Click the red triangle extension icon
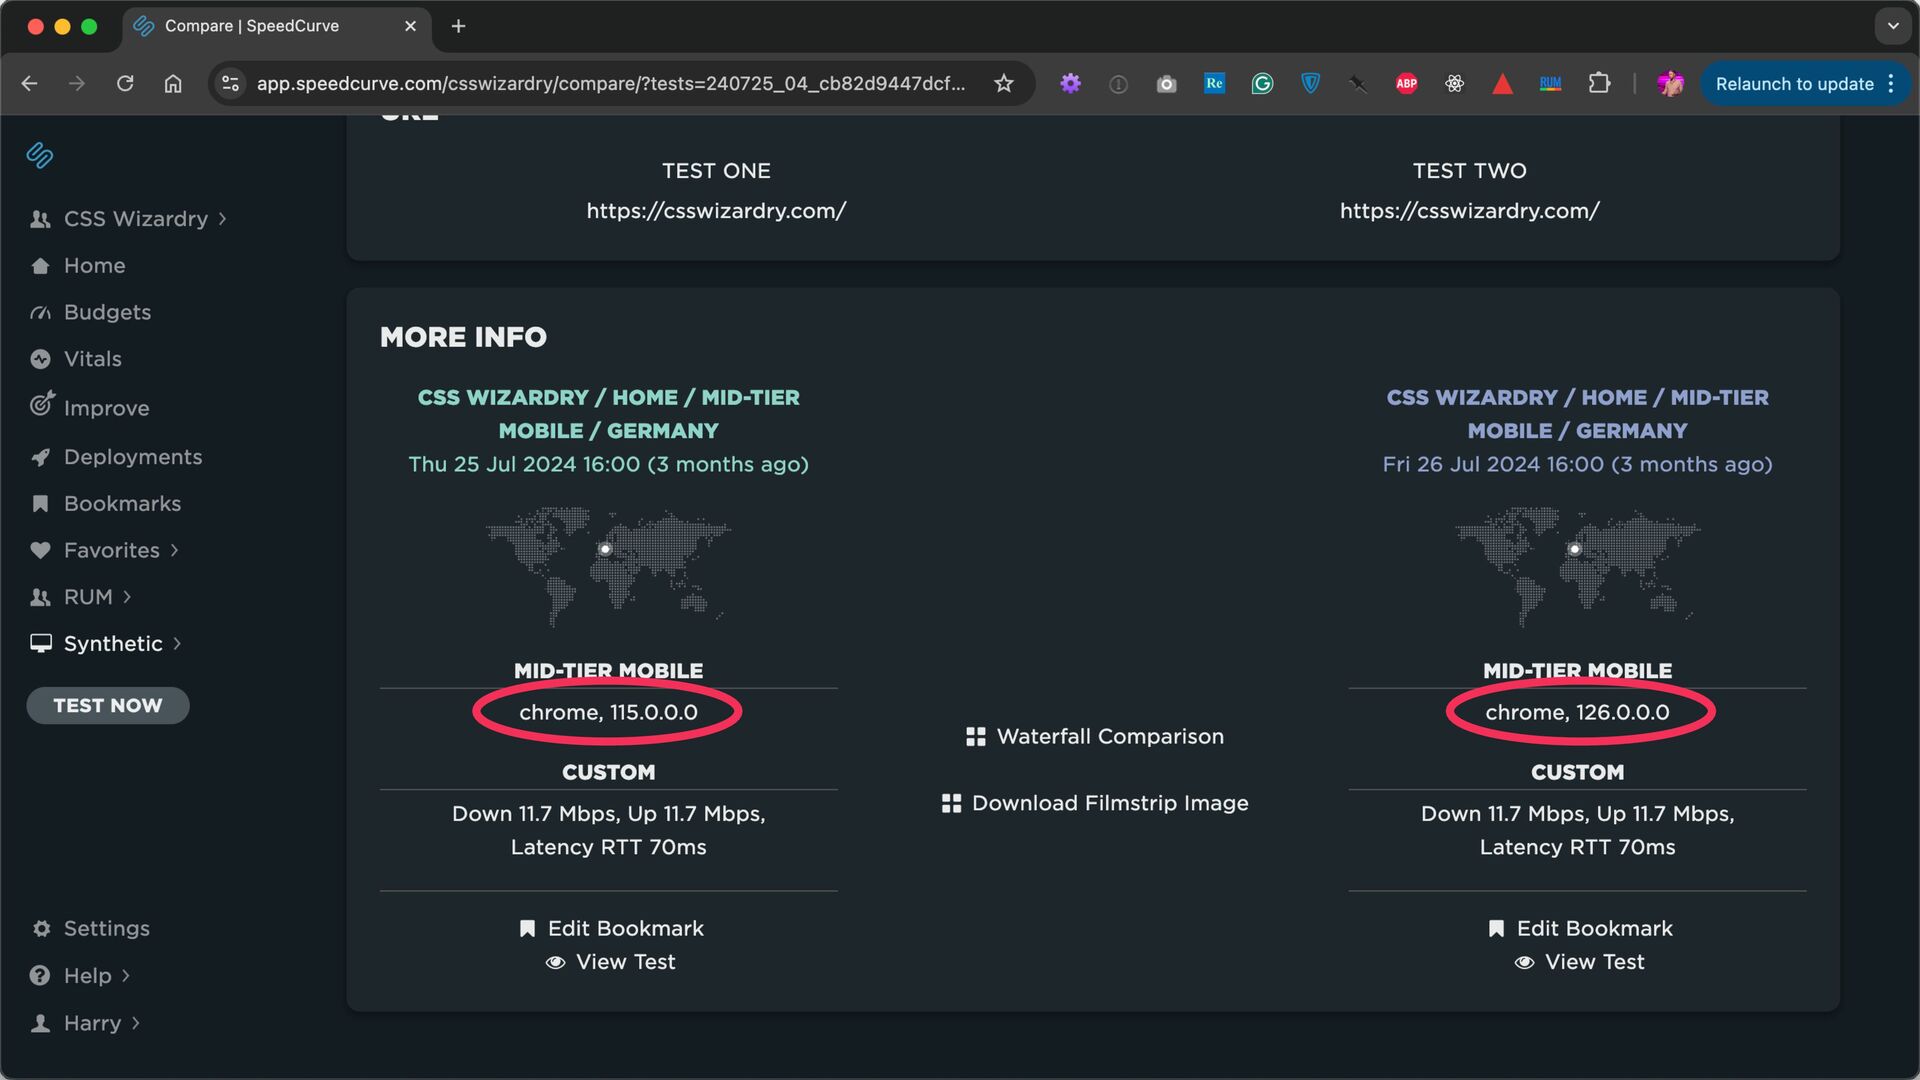This screenshot has width=1920, height=1080. point(1502,84)
